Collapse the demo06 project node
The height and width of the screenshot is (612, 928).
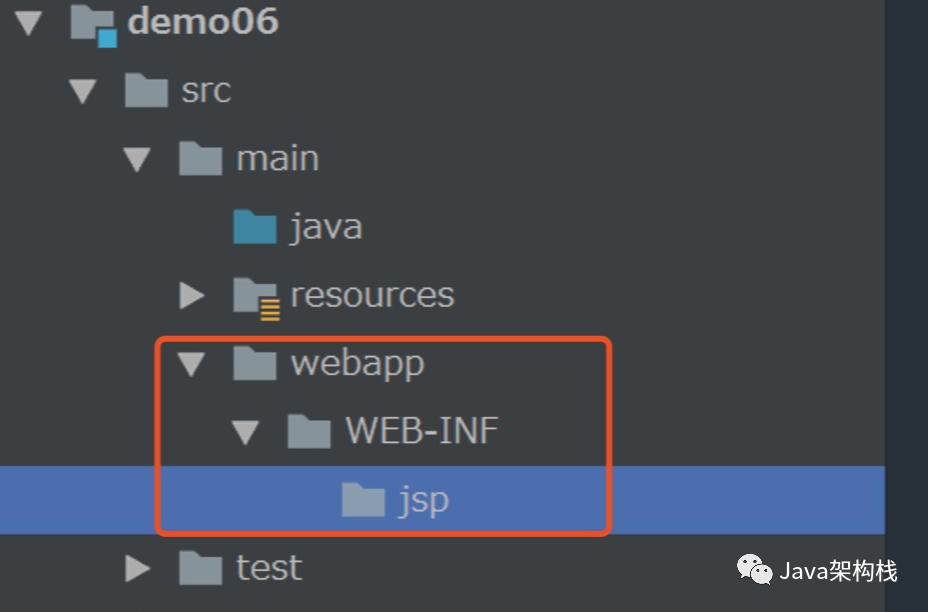pyautogui.click(x=29, y=23)
